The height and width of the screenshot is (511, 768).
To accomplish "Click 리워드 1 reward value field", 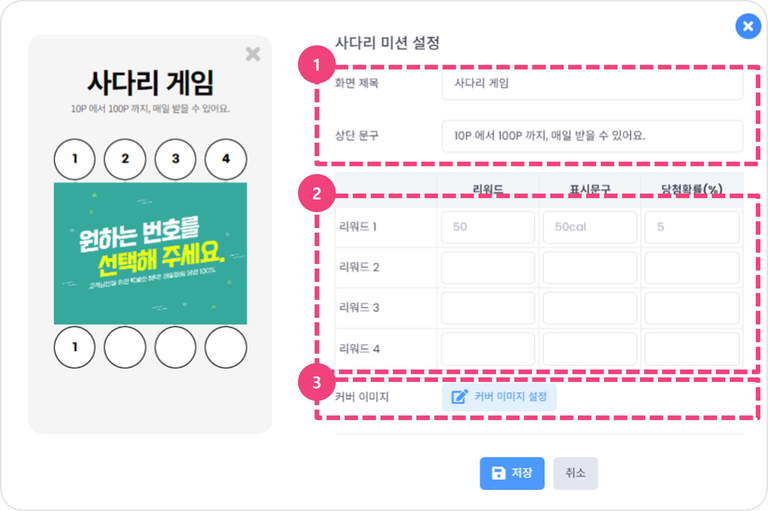I will pos(488,227).
